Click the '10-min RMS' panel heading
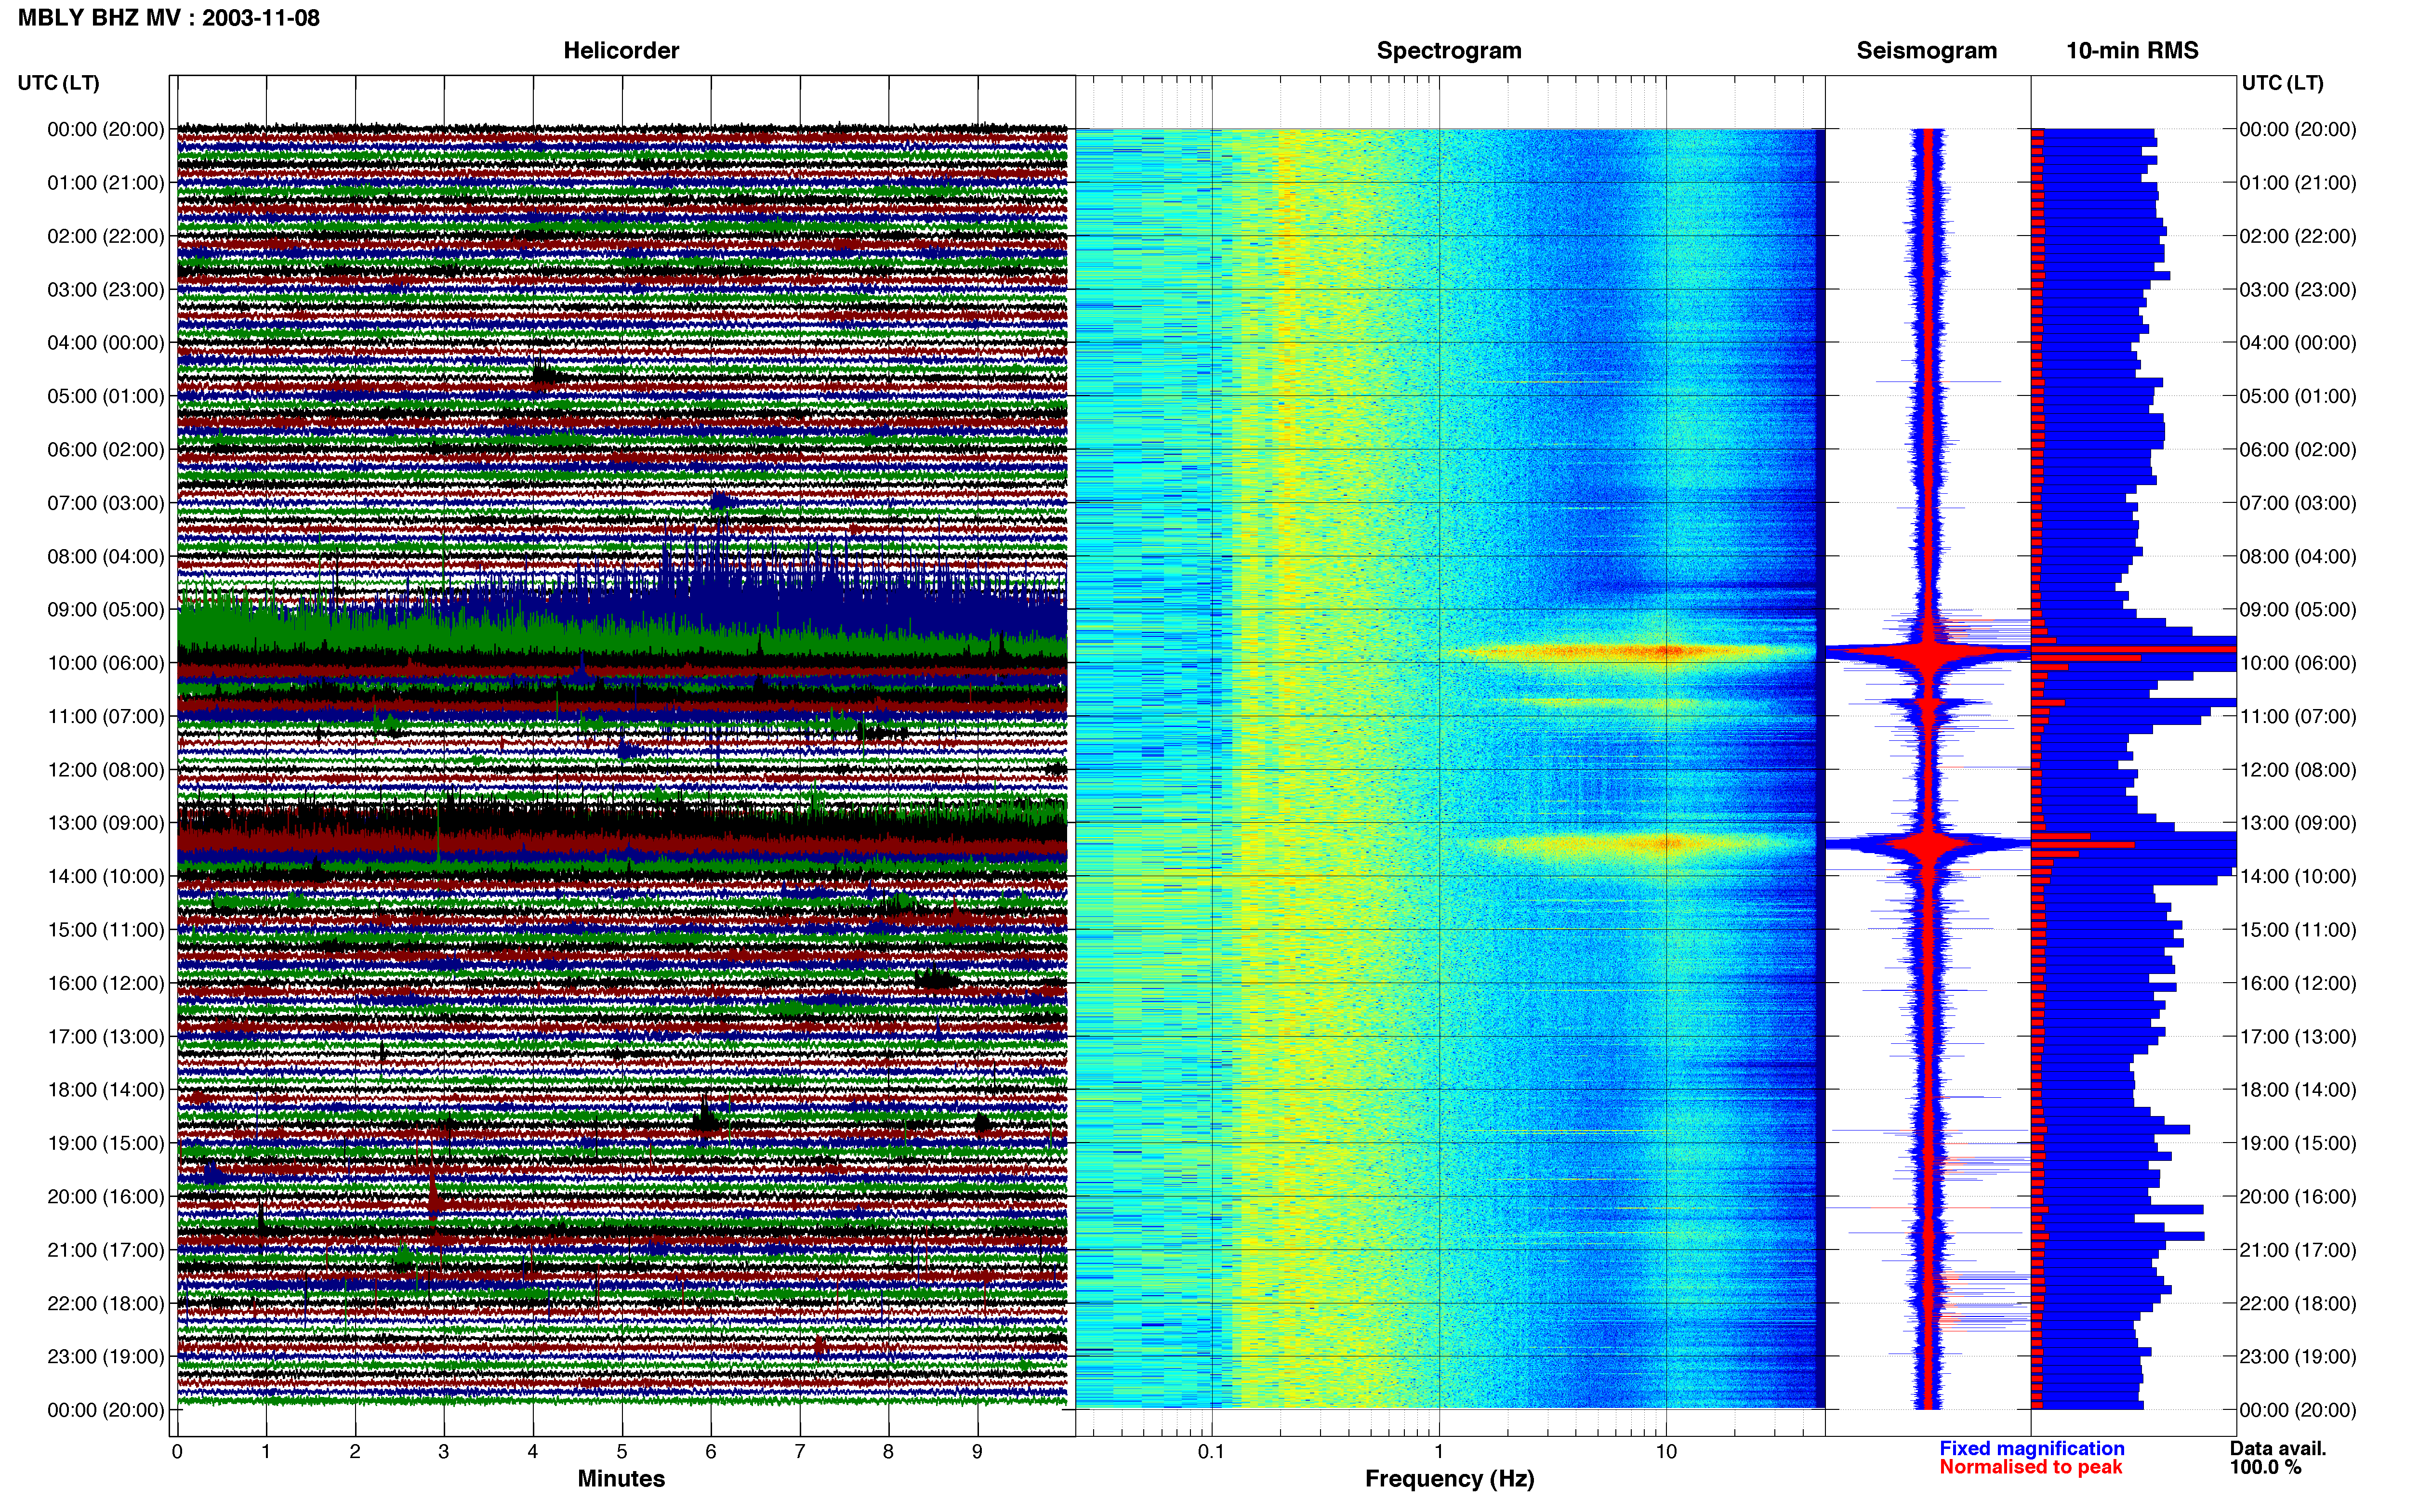This screenshot has width=2418, height=1512. pyautogui.click(x=2132, y=51)
